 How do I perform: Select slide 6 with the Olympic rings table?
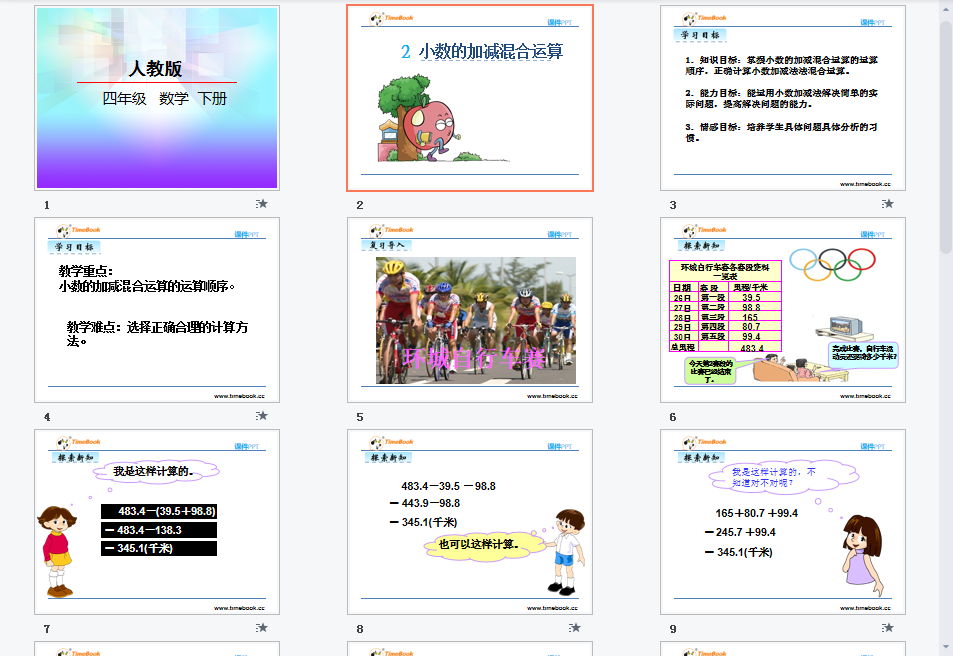click(783, 310)
